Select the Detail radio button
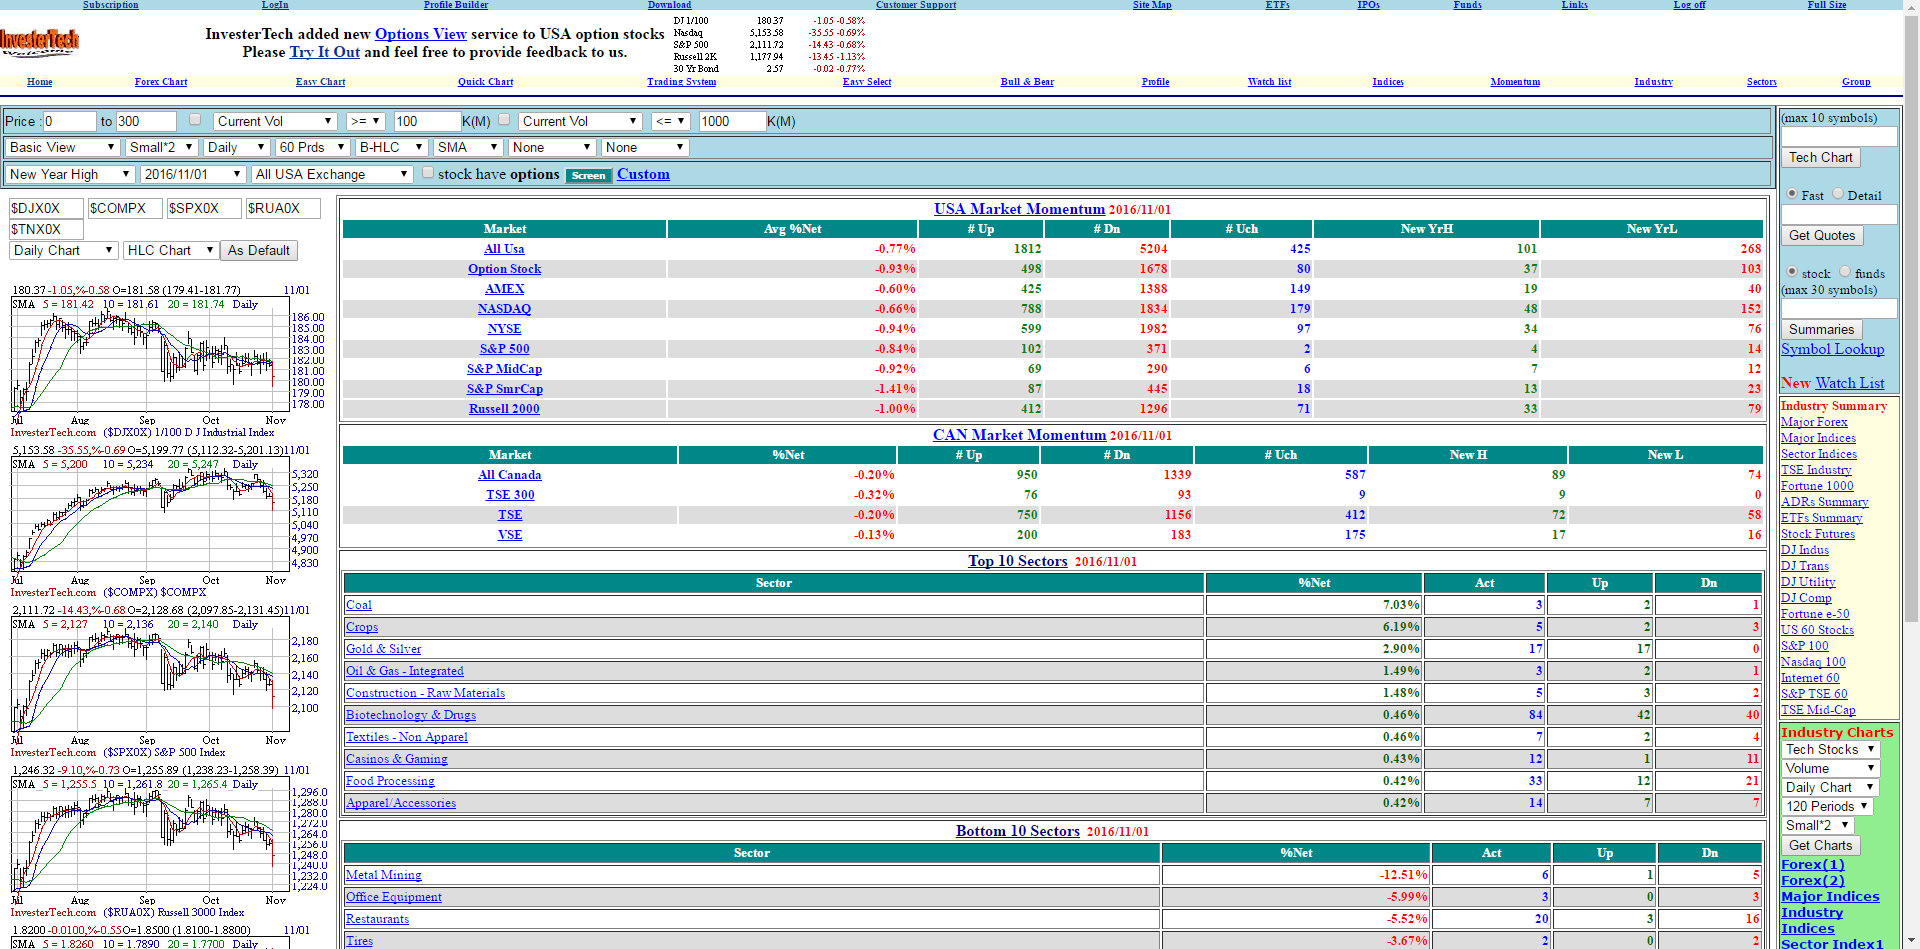1920x949 pixels. tap(1838, 194)
